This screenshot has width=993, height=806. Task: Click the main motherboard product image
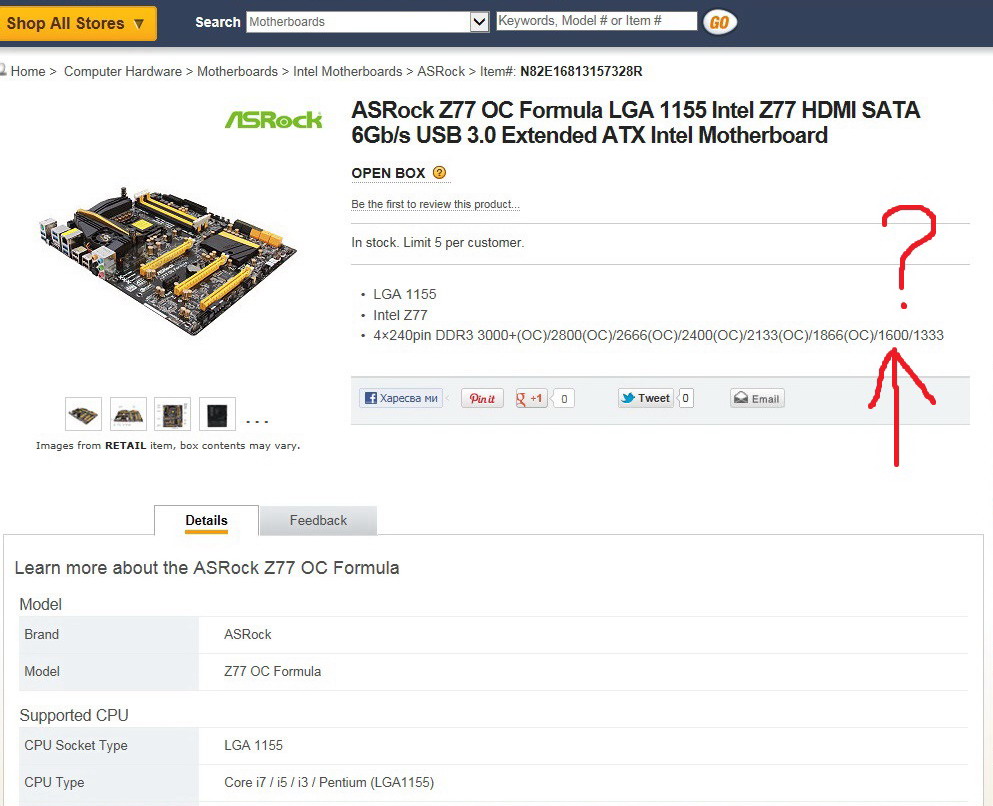(168, 260)
